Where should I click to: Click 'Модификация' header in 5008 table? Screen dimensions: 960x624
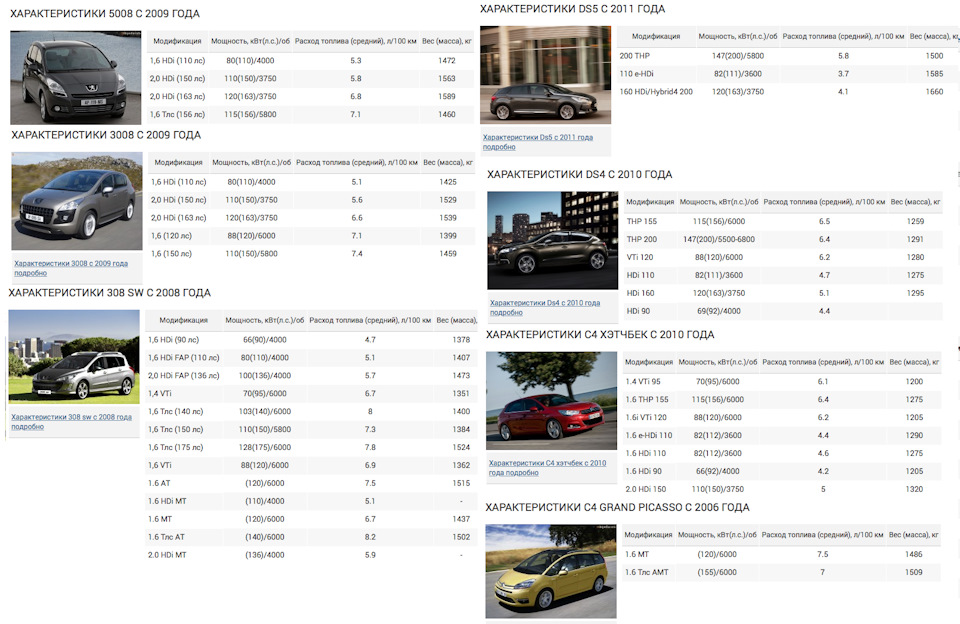(177, 41)
